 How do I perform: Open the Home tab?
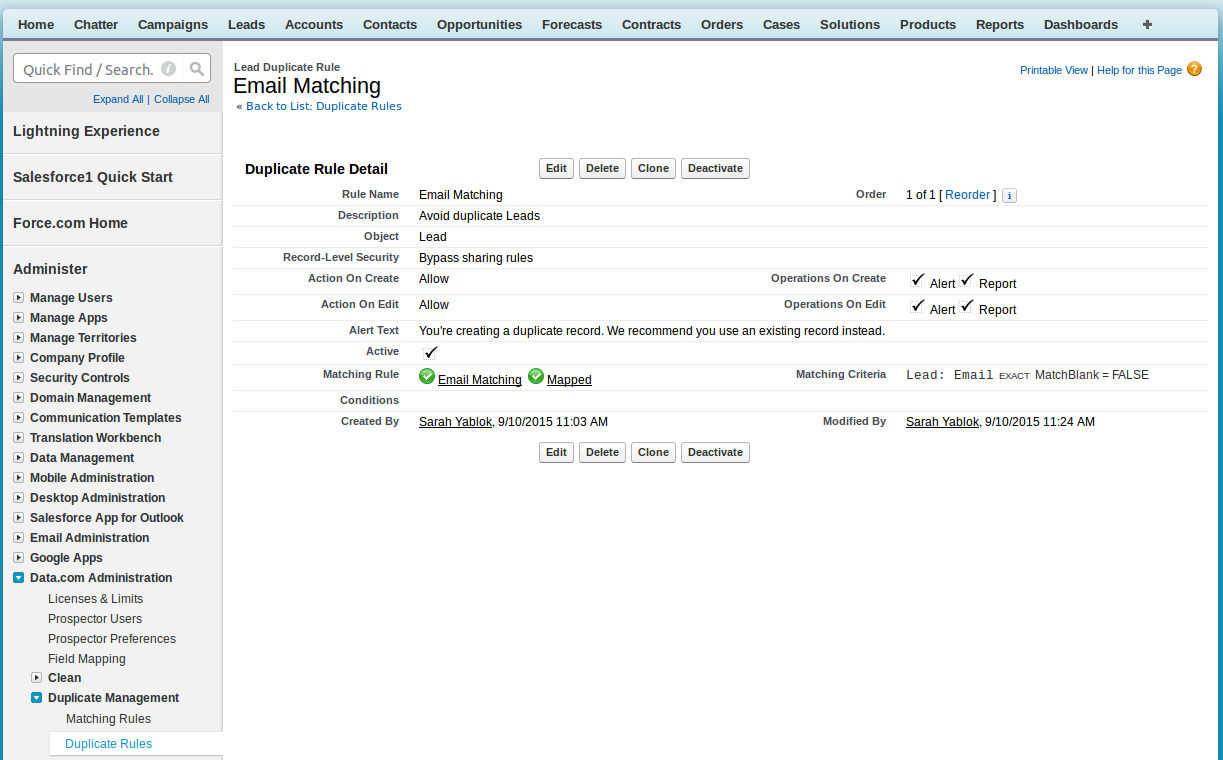[x=36, y=24]
